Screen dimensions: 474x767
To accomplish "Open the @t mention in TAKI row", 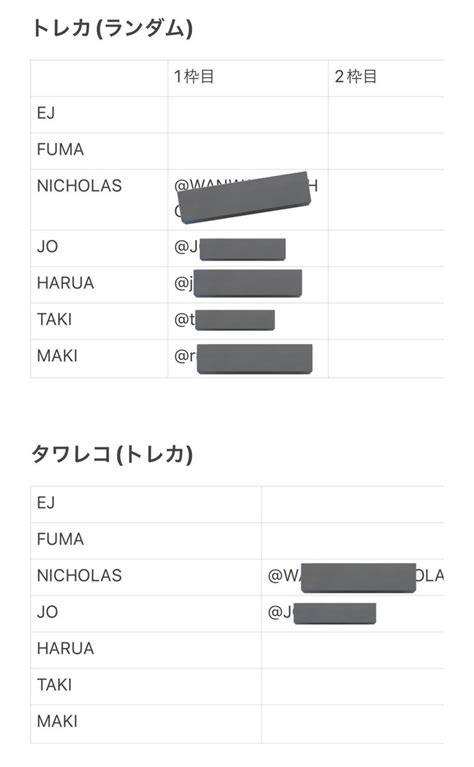I will (224, 320).
